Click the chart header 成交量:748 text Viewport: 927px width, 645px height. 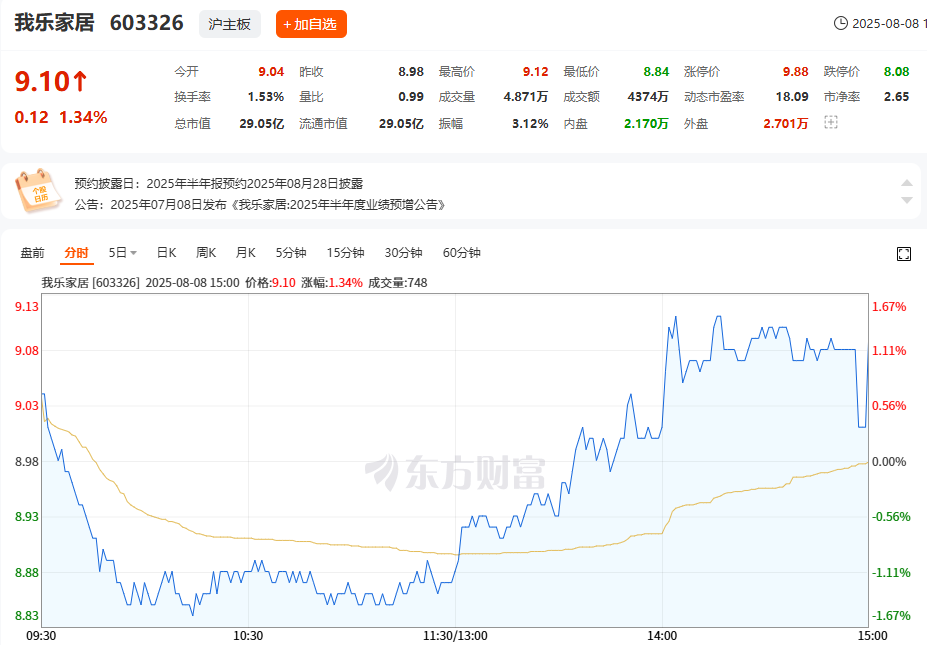point(398,283)
